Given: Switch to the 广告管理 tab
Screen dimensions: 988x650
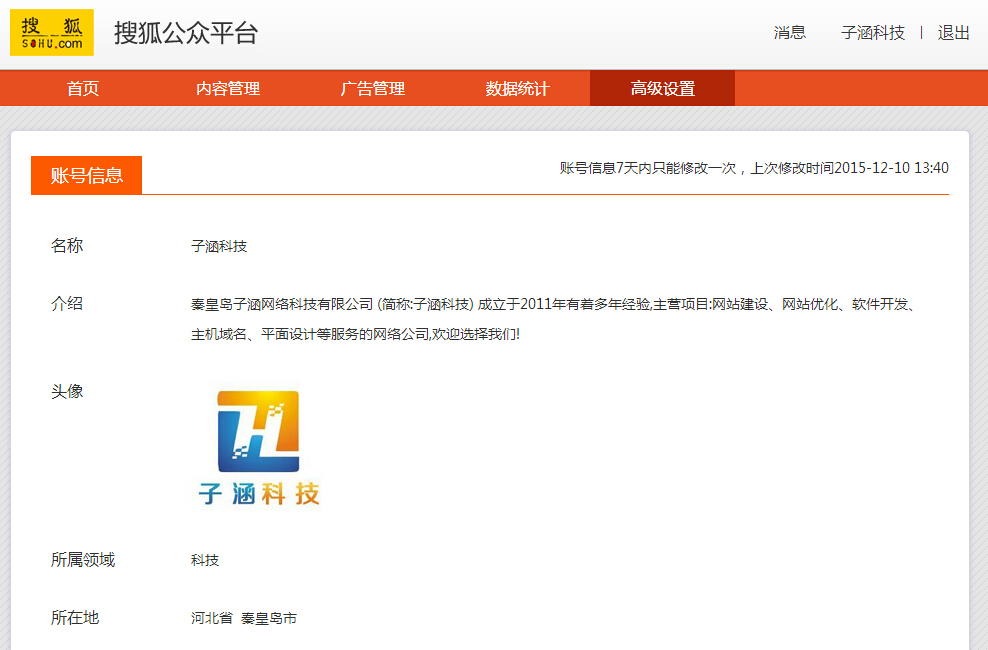Looking at the screenshot, I should click(x=373, y=88).
